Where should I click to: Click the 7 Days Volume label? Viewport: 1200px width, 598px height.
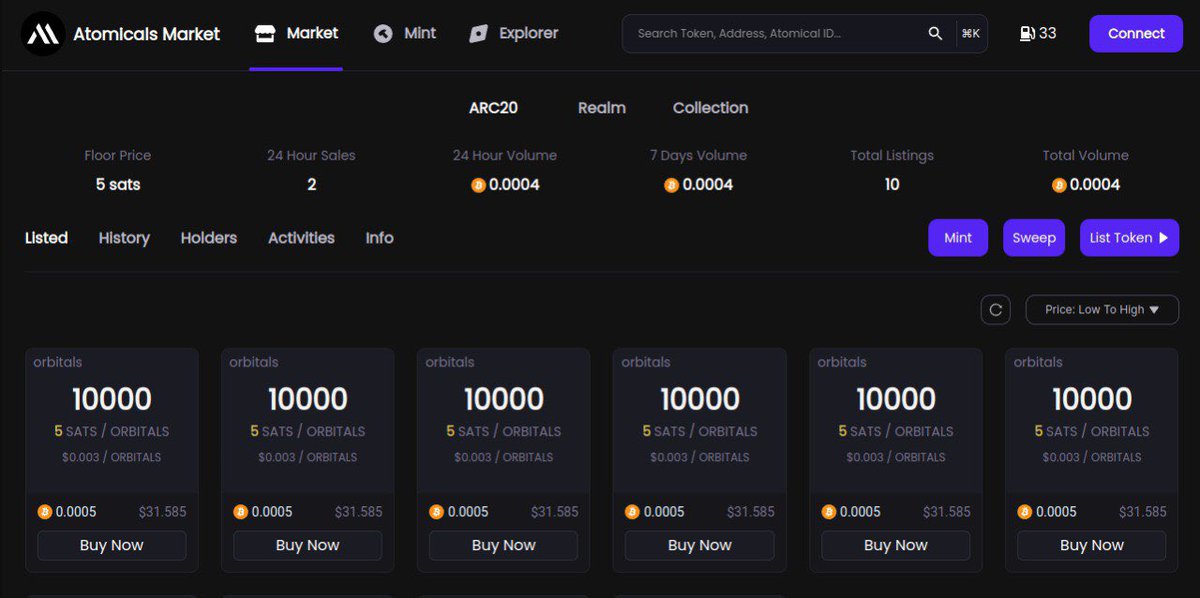coord(698,156)
